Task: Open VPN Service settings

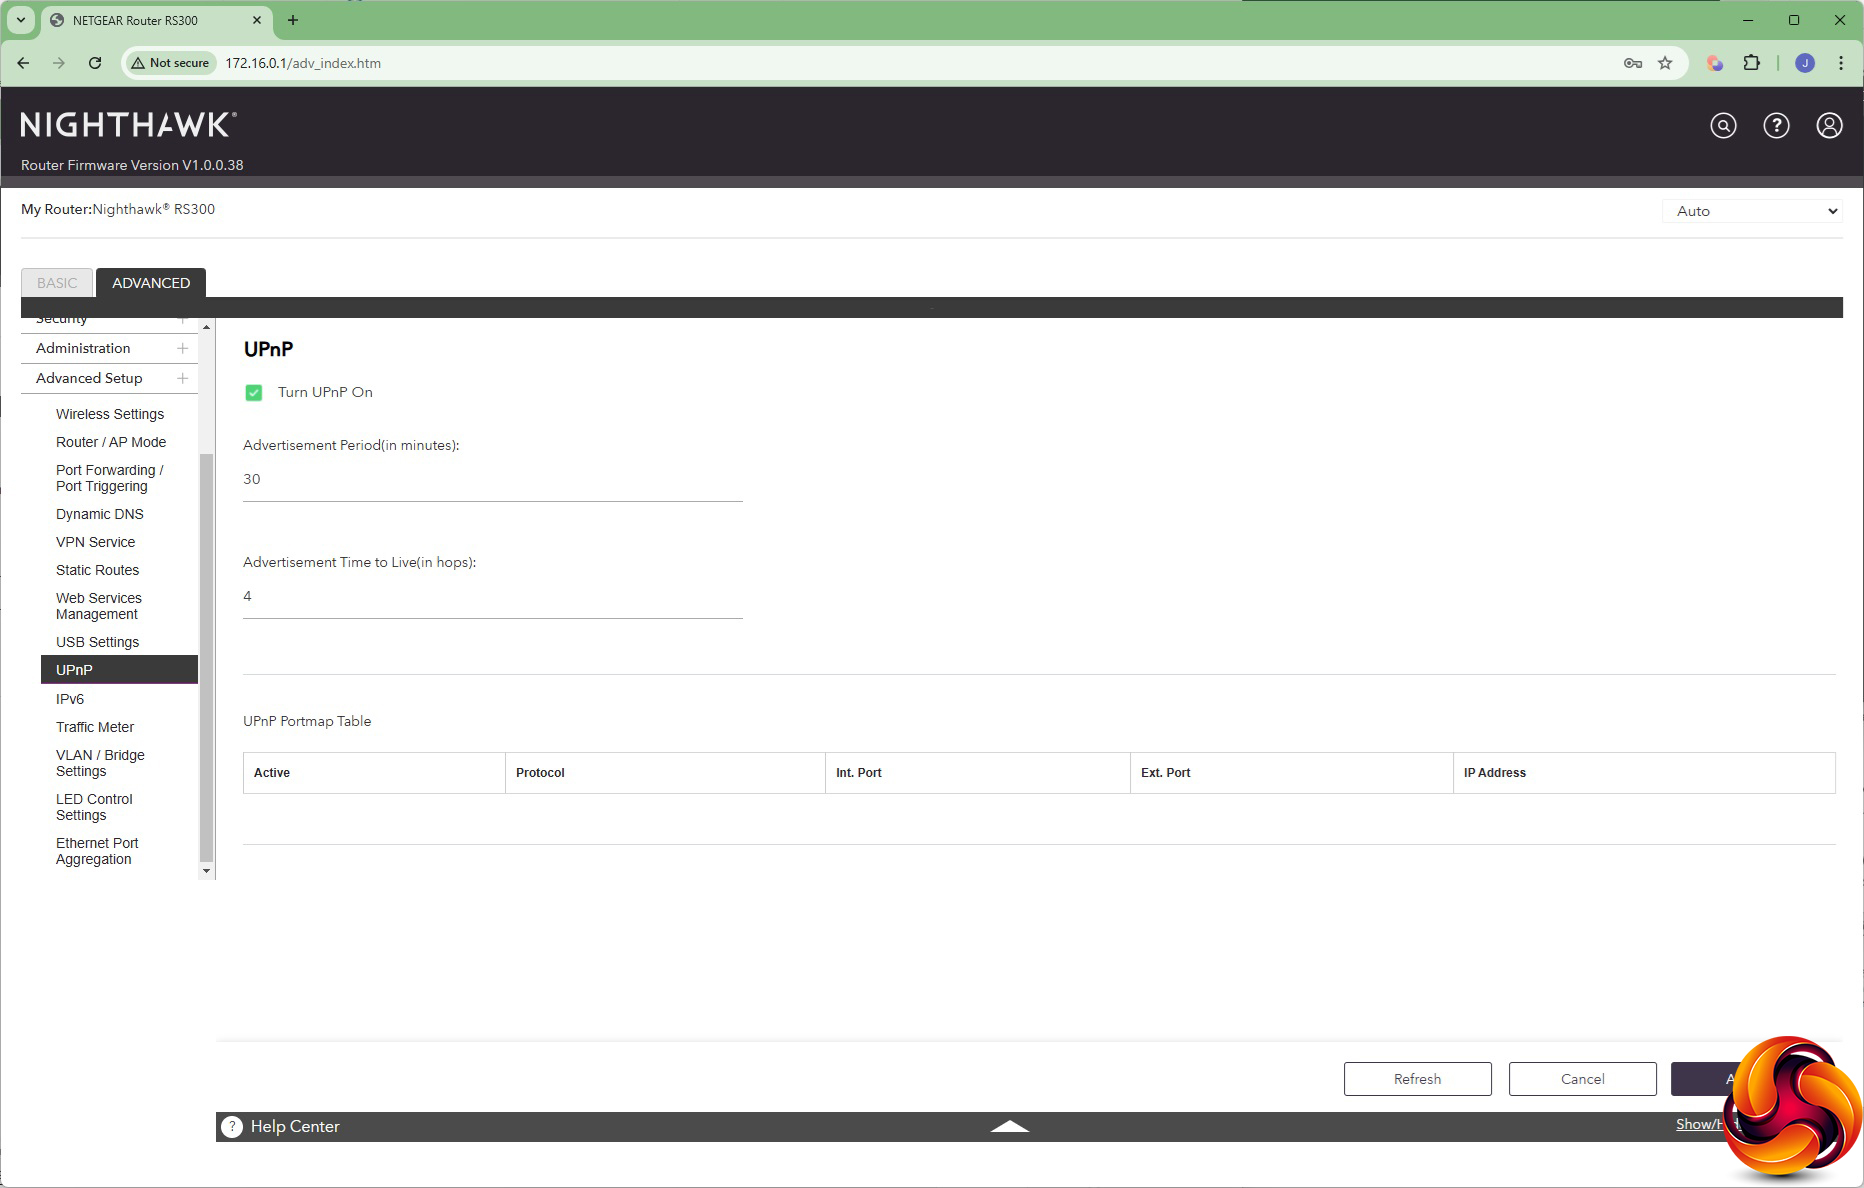Action: [x=95, y=542]
